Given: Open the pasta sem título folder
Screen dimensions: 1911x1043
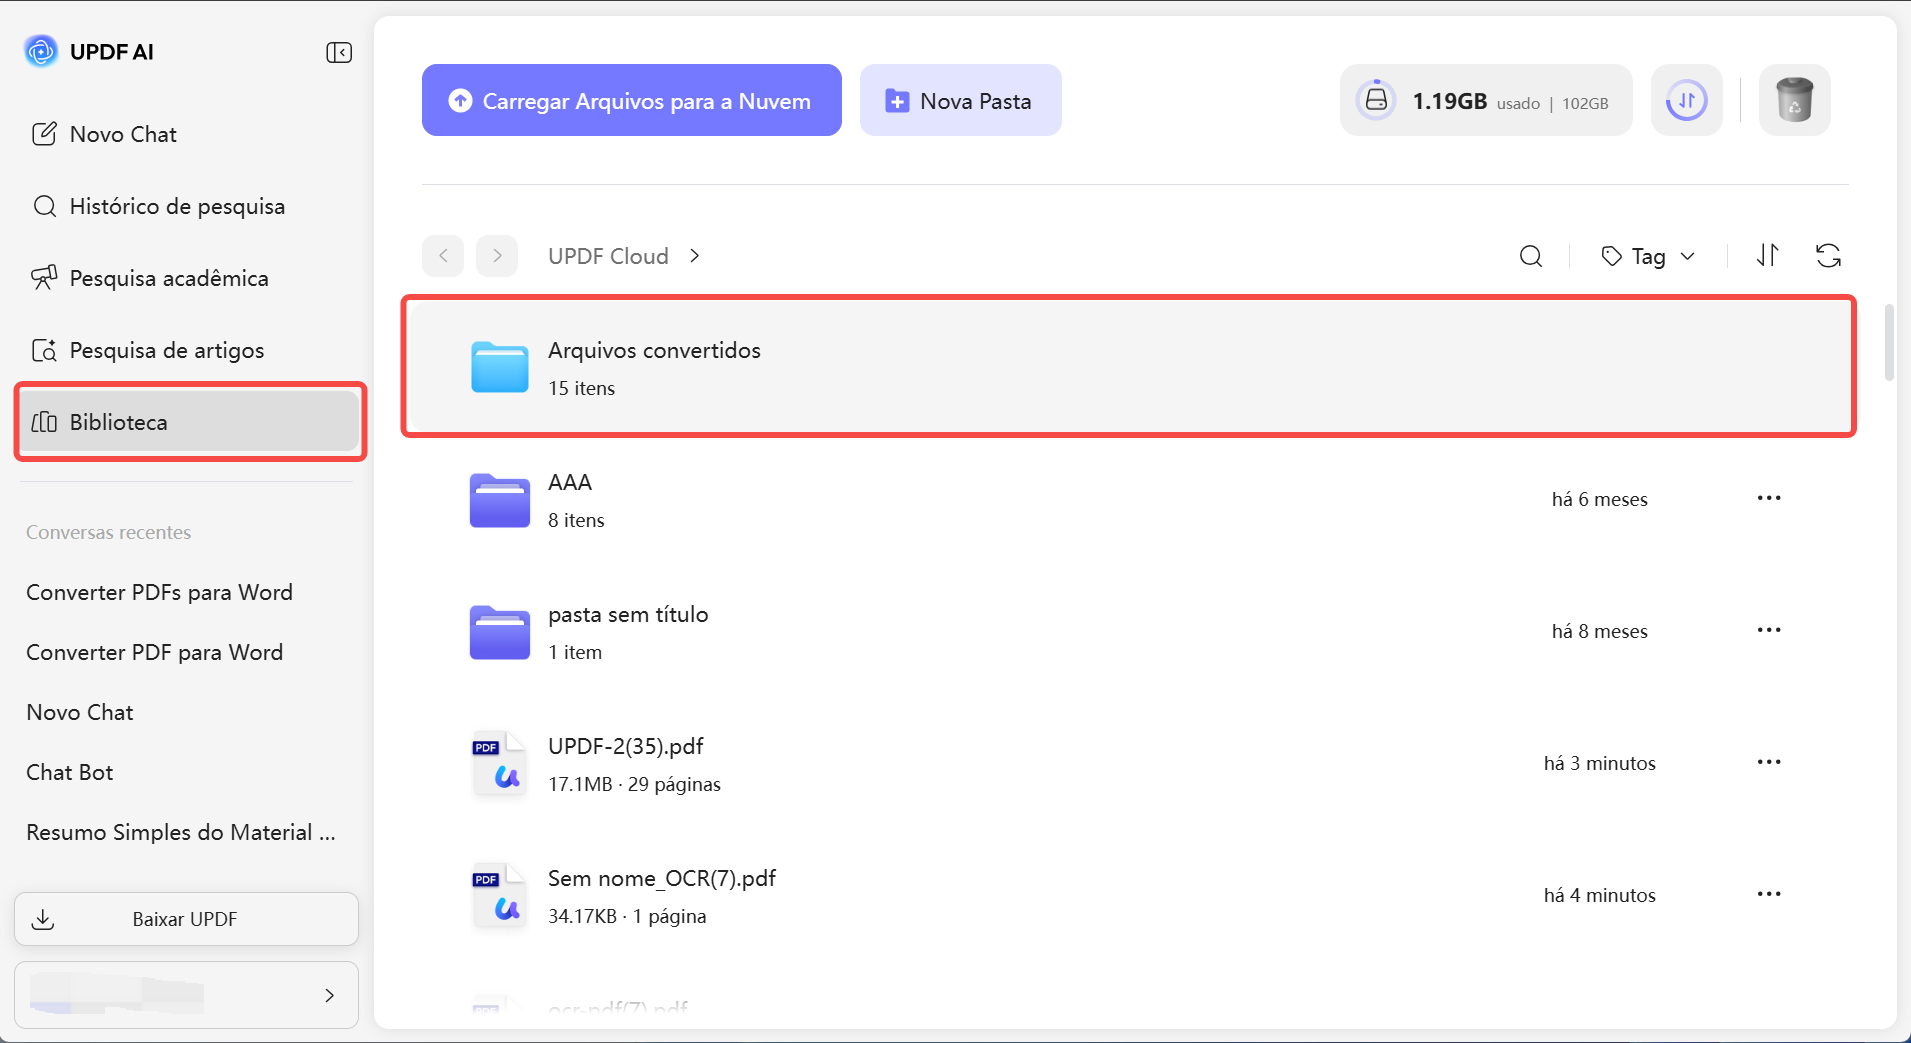Looking at the screenshot, I should 1129,631.
